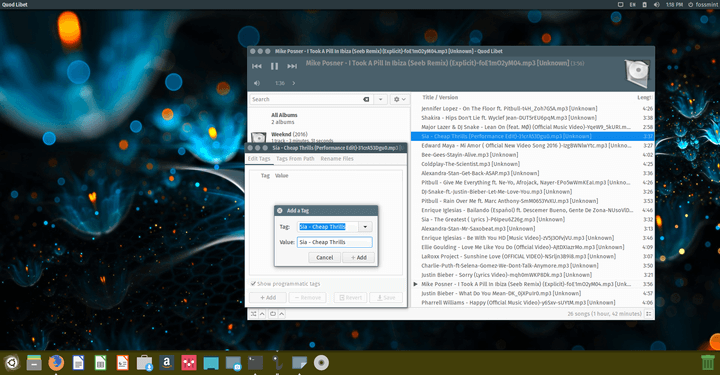Open the album browser preferences gear menu

[x=399, y=99]
